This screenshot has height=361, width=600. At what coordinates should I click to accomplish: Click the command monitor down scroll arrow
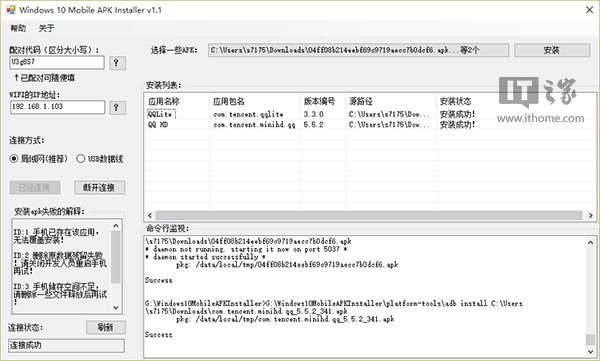pyautogui.click(x=590, y=351)
